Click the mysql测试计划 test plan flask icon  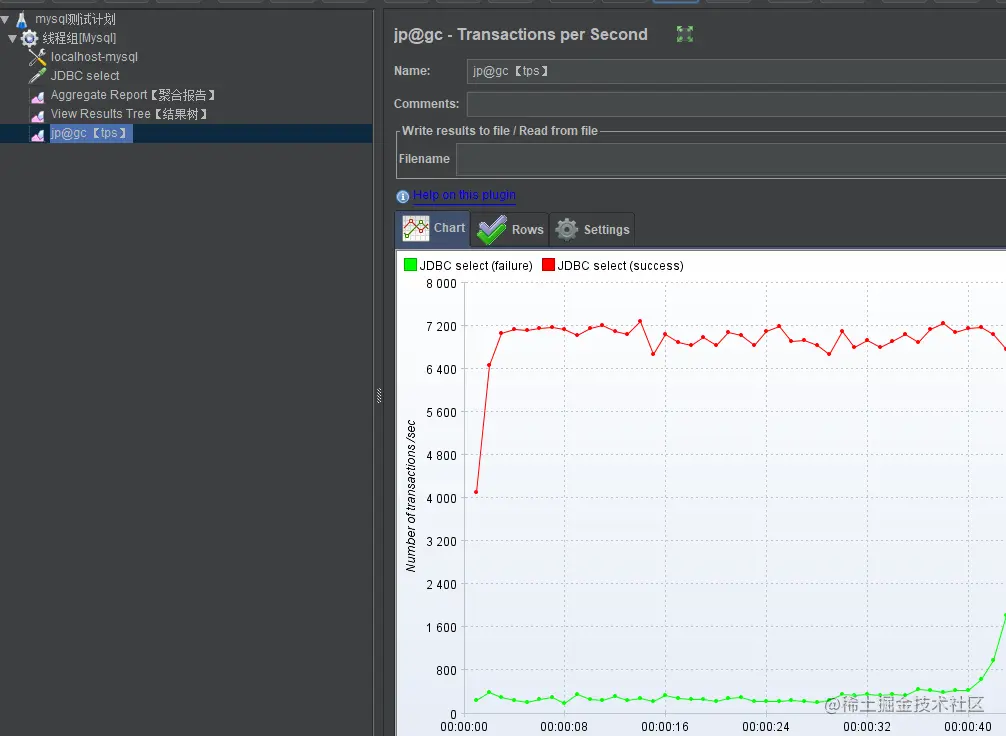pyautogui.click(x=21, y=19)
